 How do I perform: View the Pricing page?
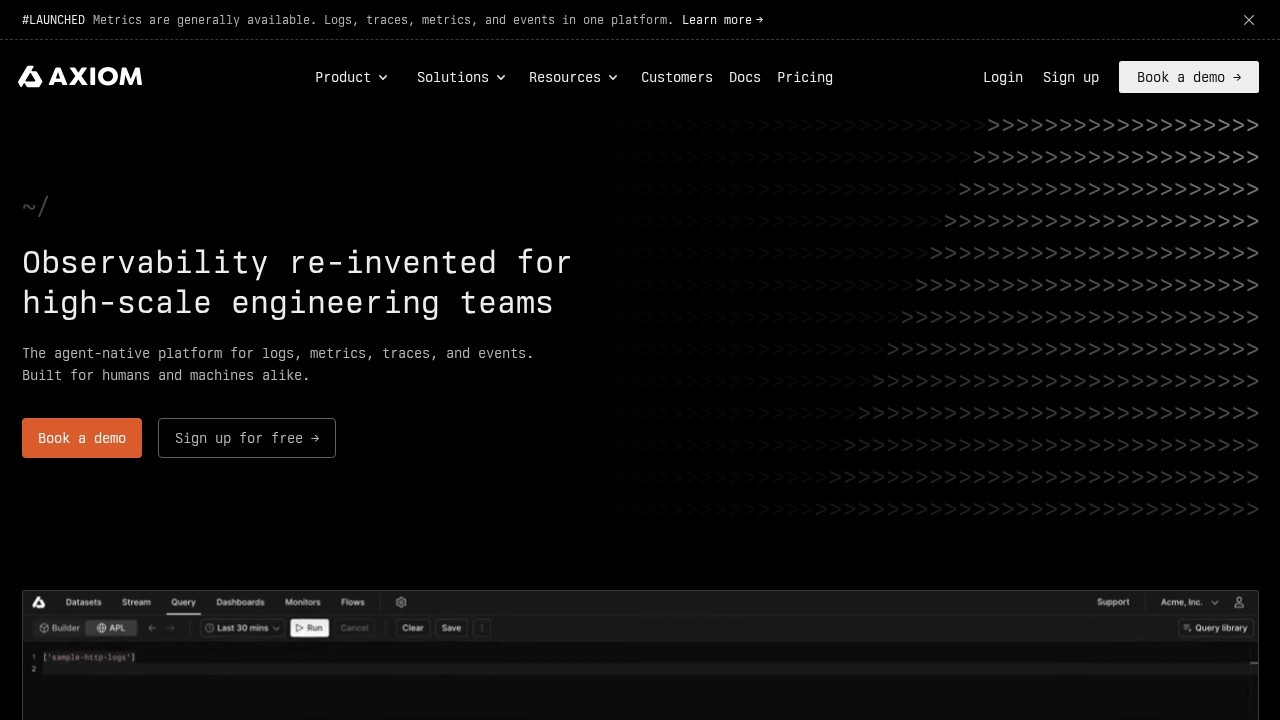point(805,77)
